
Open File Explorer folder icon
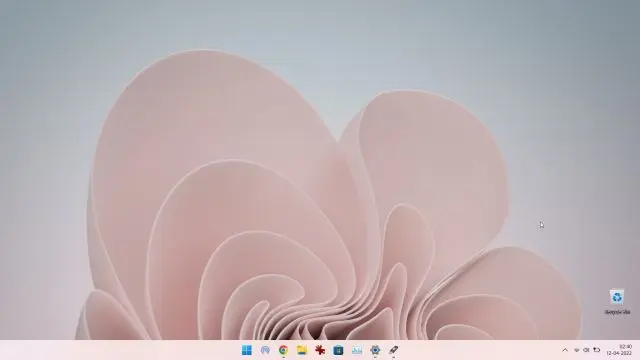point(302,350)
